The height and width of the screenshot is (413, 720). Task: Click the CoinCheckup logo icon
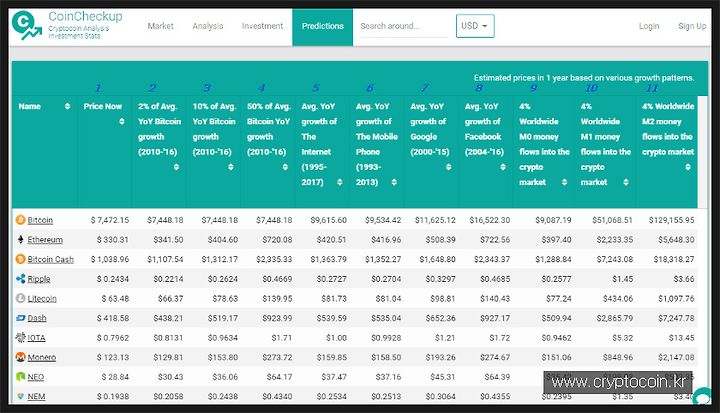(27, 26)
